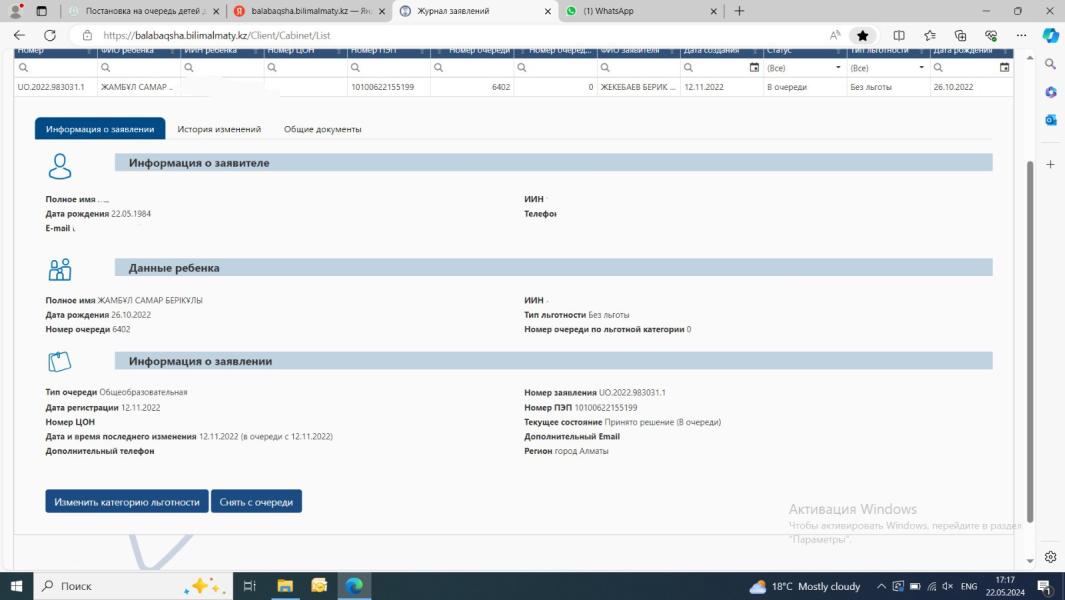Open the browser profile icon
This screenshot has height=600, width=1065.
(x=16, y=11)
